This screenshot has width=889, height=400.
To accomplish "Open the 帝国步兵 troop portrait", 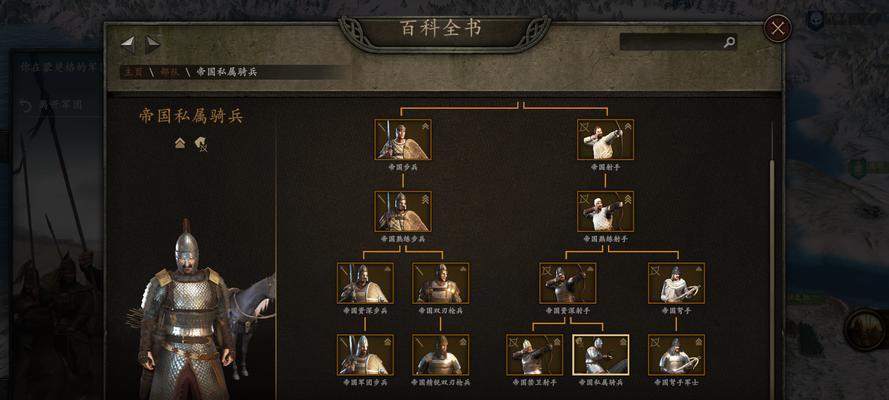I will (x=403, y=139).
